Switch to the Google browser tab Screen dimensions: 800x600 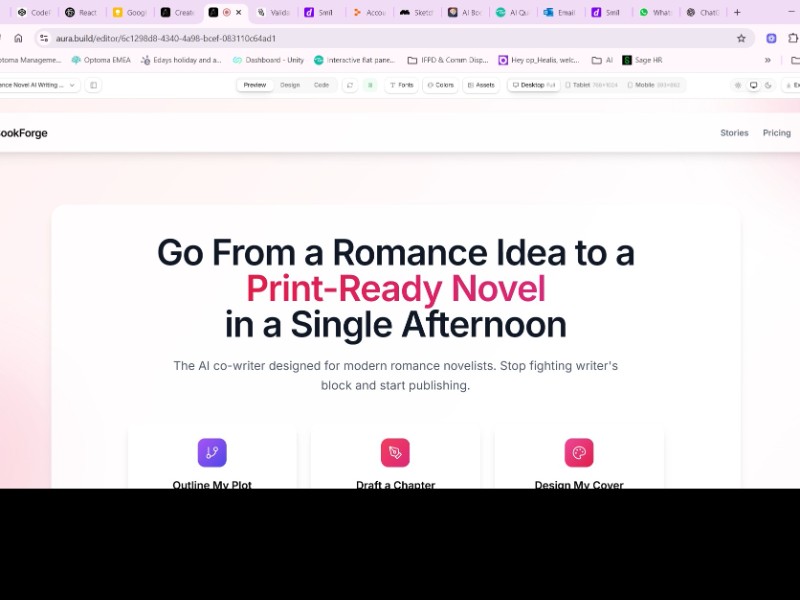[129, 12]
